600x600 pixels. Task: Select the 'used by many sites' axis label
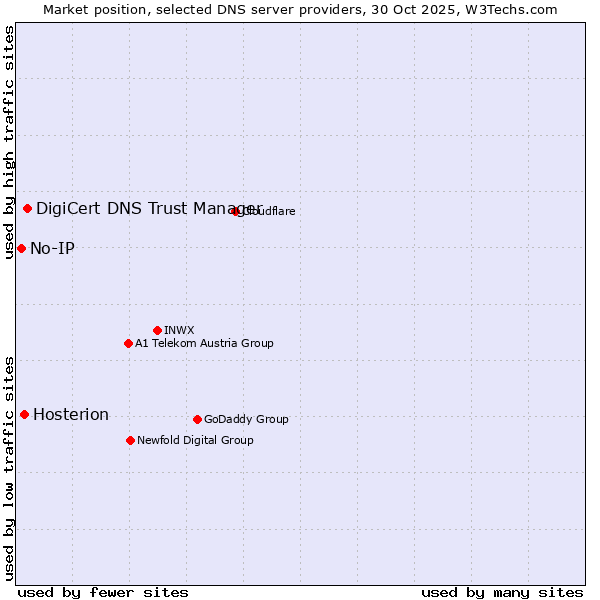point(502,592)
